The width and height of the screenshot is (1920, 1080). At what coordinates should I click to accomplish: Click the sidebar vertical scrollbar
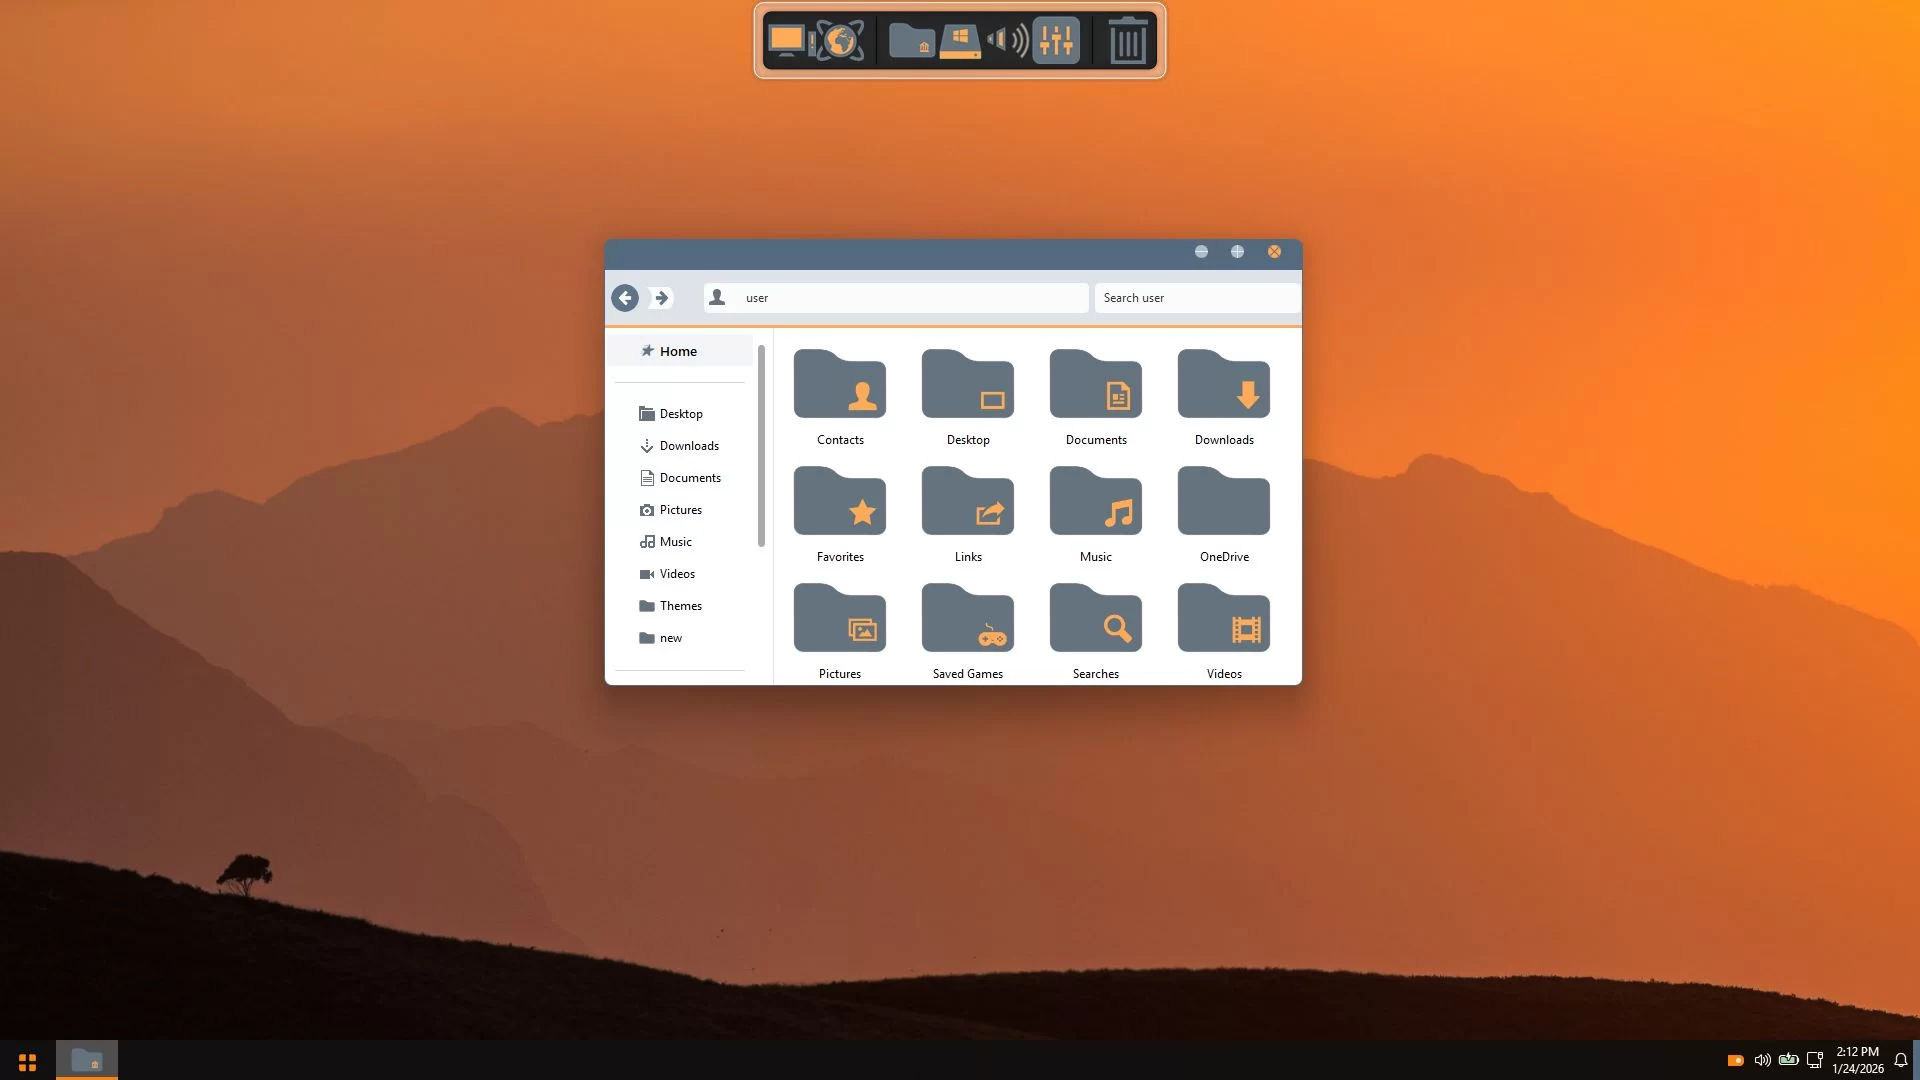point(761,446)
